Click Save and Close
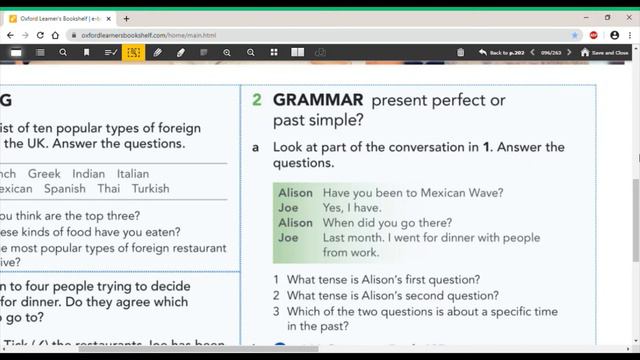 click(604, 53)
